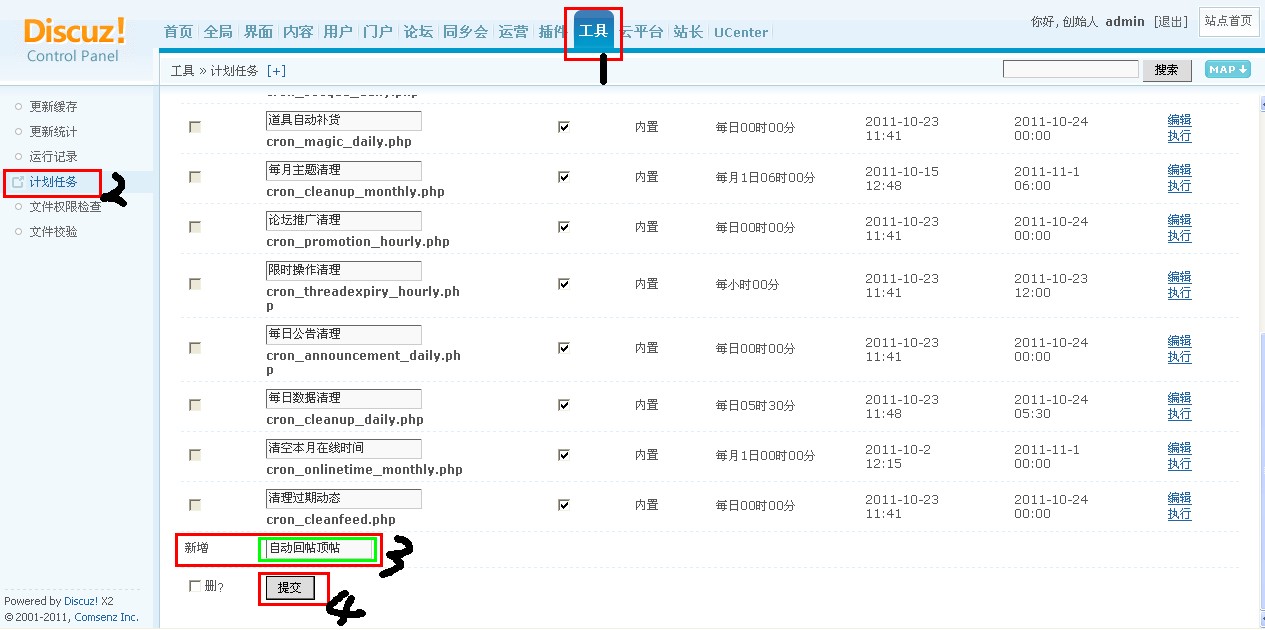
Task: Focus the search box in the header
Action: (1071, 69)
